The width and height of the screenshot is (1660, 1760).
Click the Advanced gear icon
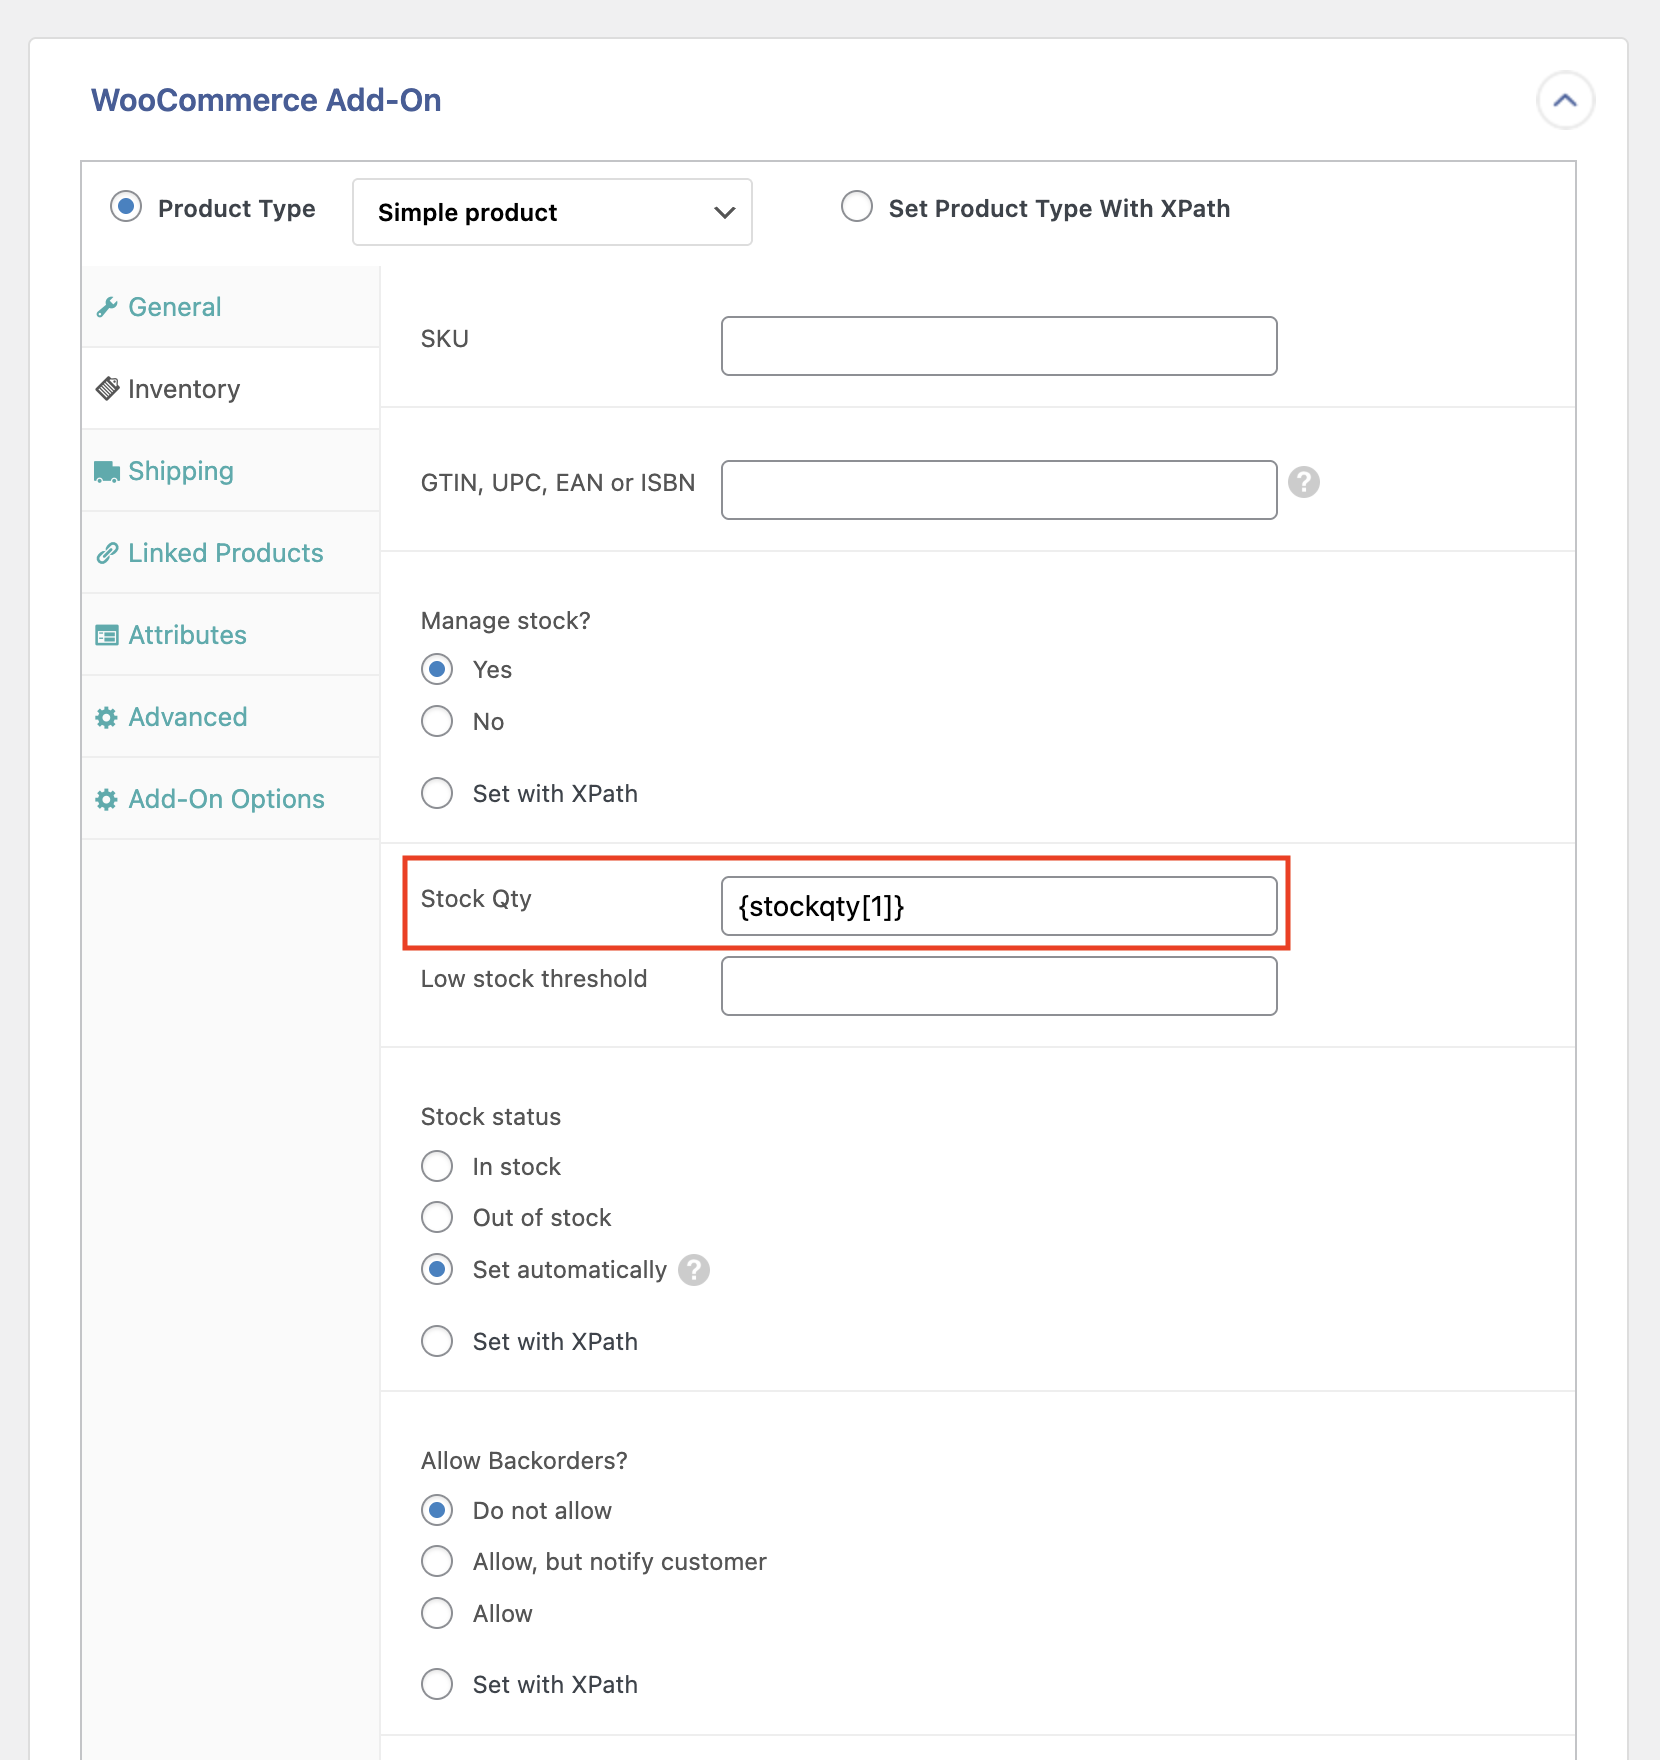(x=107, y=717)
